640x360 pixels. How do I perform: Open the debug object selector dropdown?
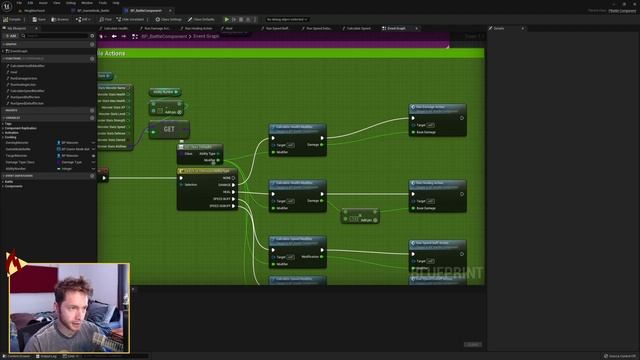click(x=287, y=19)
